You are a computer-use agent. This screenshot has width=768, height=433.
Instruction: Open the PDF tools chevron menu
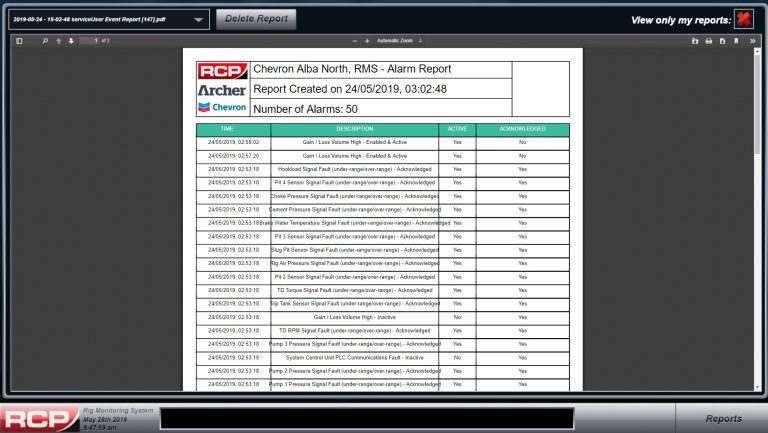click(x=752, y=41)
